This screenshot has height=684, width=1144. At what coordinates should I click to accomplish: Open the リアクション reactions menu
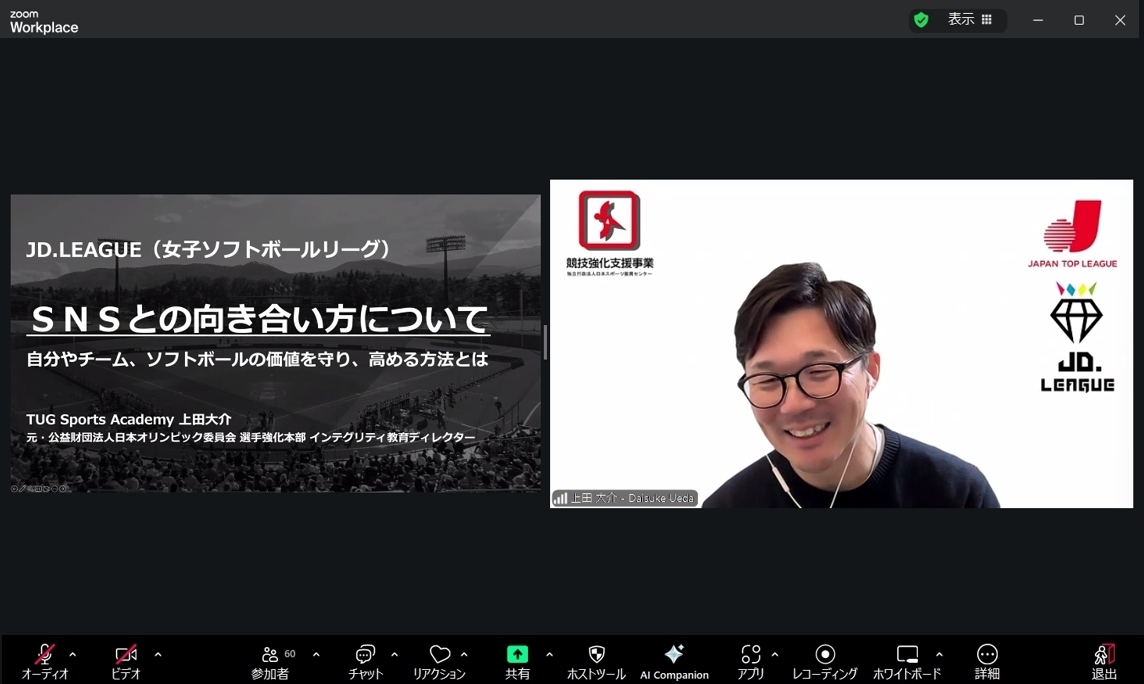coord(439,662)
